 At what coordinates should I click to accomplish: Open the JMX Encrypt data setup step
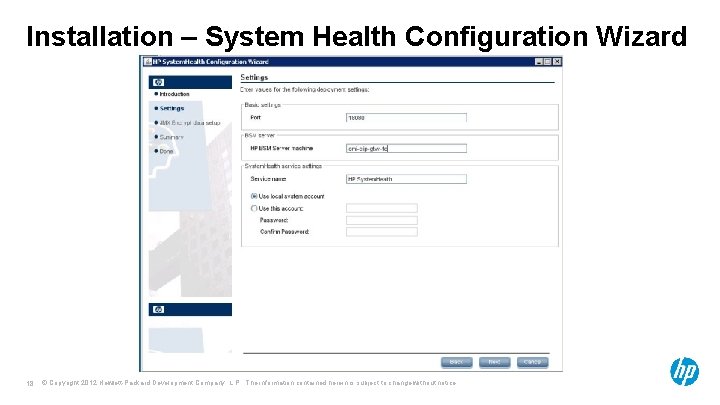pos(190,123)
